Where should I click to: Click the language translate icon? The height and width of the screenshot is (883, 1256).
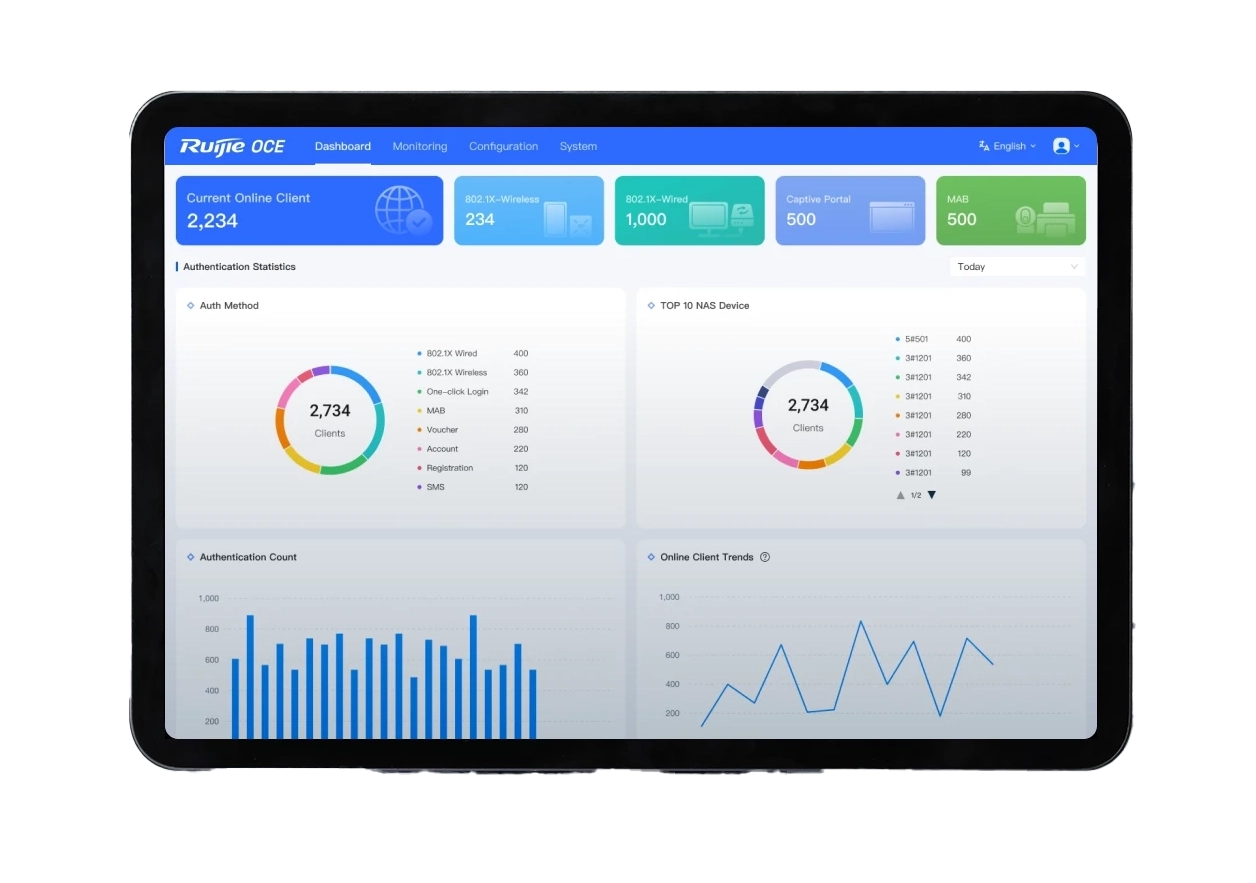pos(984,146)
